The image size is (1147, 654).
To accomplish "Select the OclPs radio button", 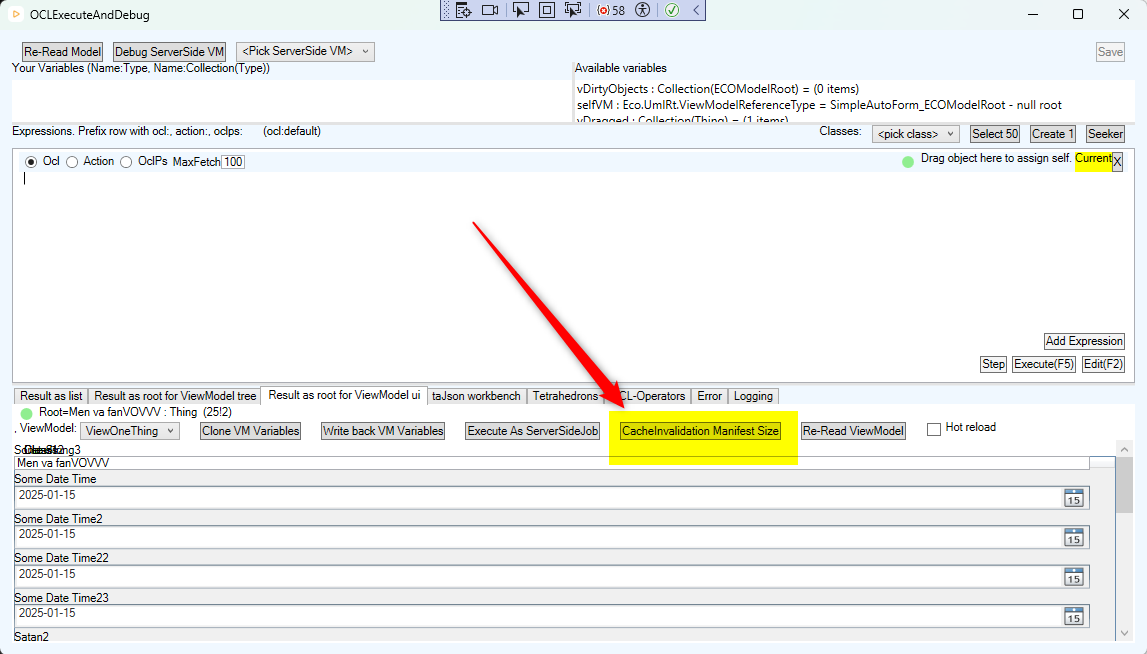I will [x=127, y=162].
